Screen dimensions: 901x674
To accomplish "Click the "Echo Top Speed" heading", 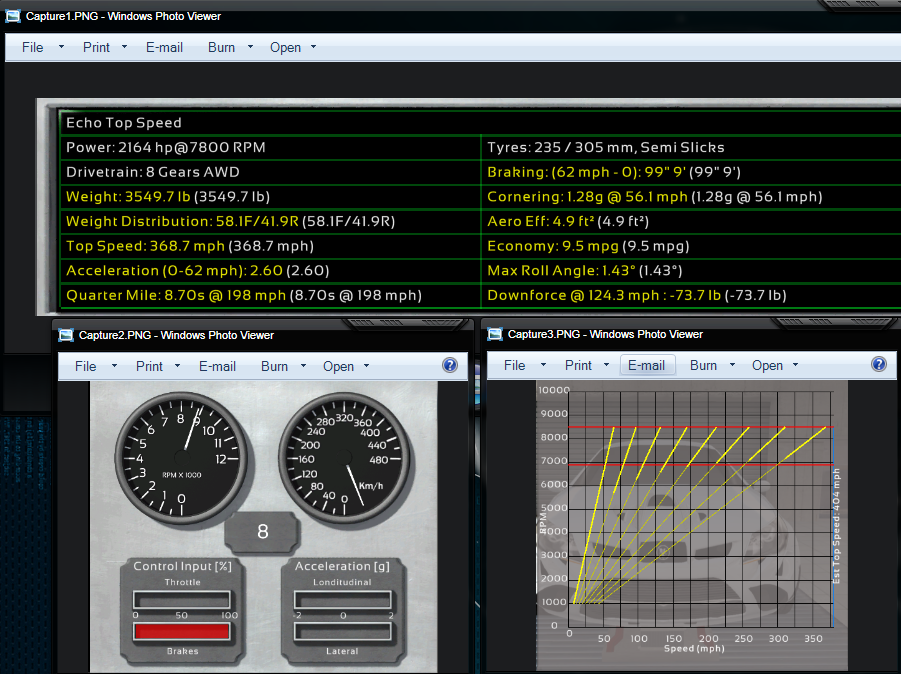I will pyautogui.click(x=124, y=122).
